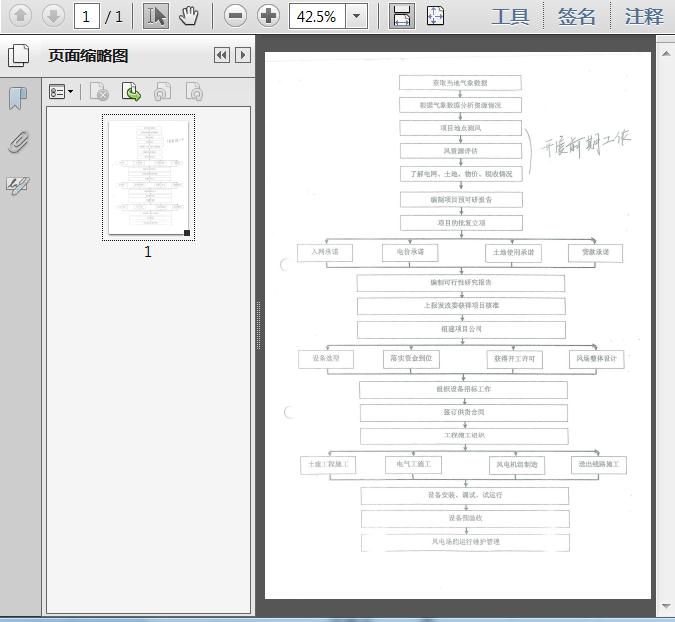
Task: Click the document scroll down arrow
Action: click(x=666, y=606)
